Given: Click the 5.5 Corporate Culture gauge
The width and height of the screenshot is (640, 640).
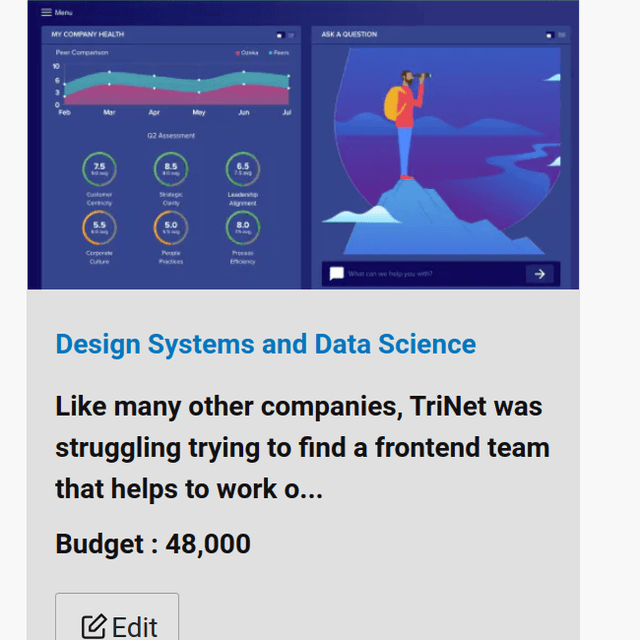Looking at the screenshot, I should click(x=99, y=227).
